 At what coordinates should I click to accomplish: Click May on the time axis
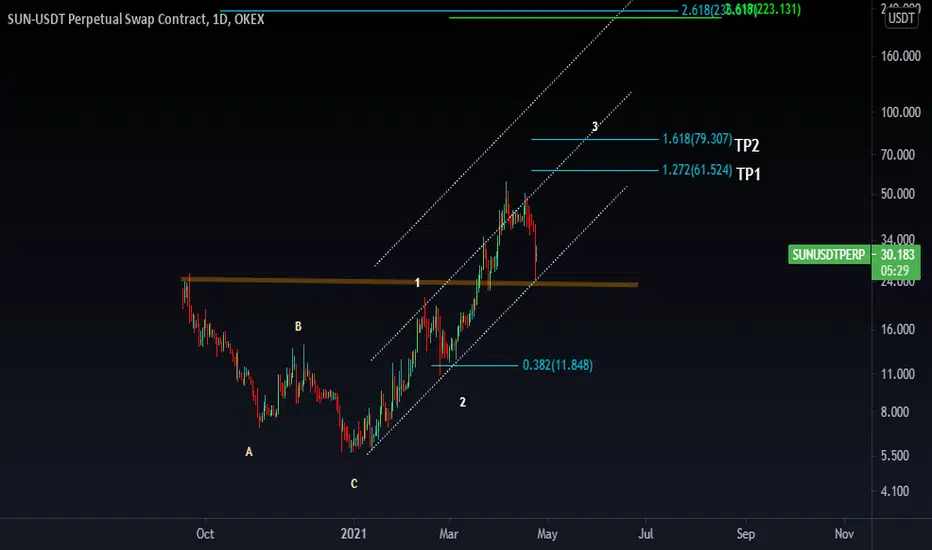pyautogui.click(x=547, y=534)
